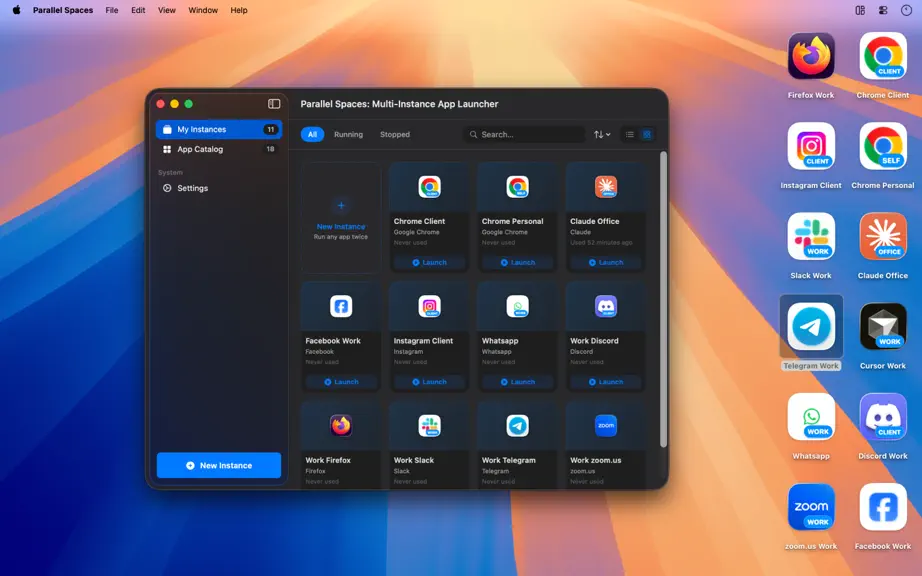The height and width of the screenshot is (576, 922).
Task: Click Chrome Personal card icon
Action: click(517, 187)
